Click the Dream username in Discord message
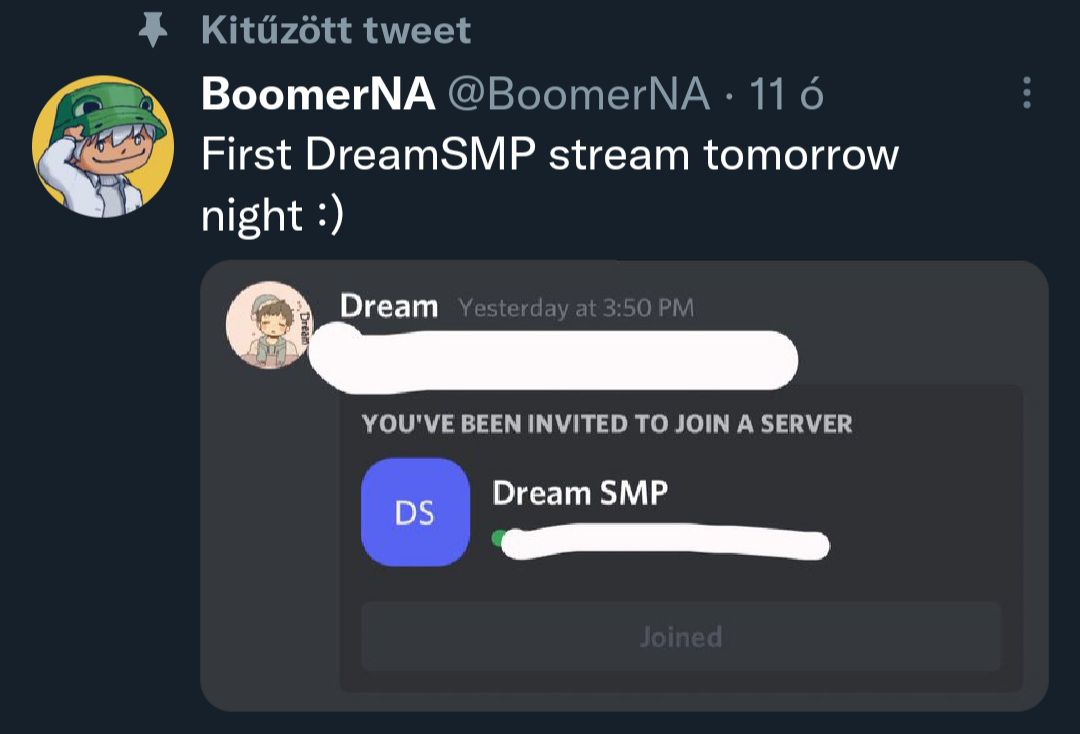The height and width of the screenshot is (734, 1080). (x=389, y=306)
